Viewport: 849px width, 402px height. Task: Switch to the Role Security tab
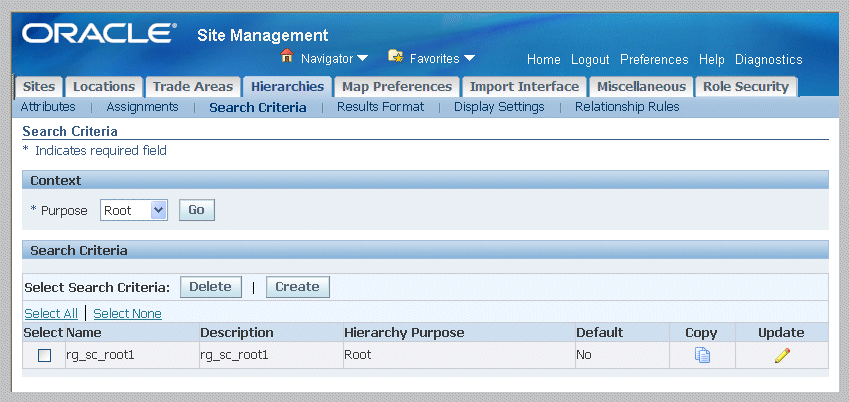(746, 87)
